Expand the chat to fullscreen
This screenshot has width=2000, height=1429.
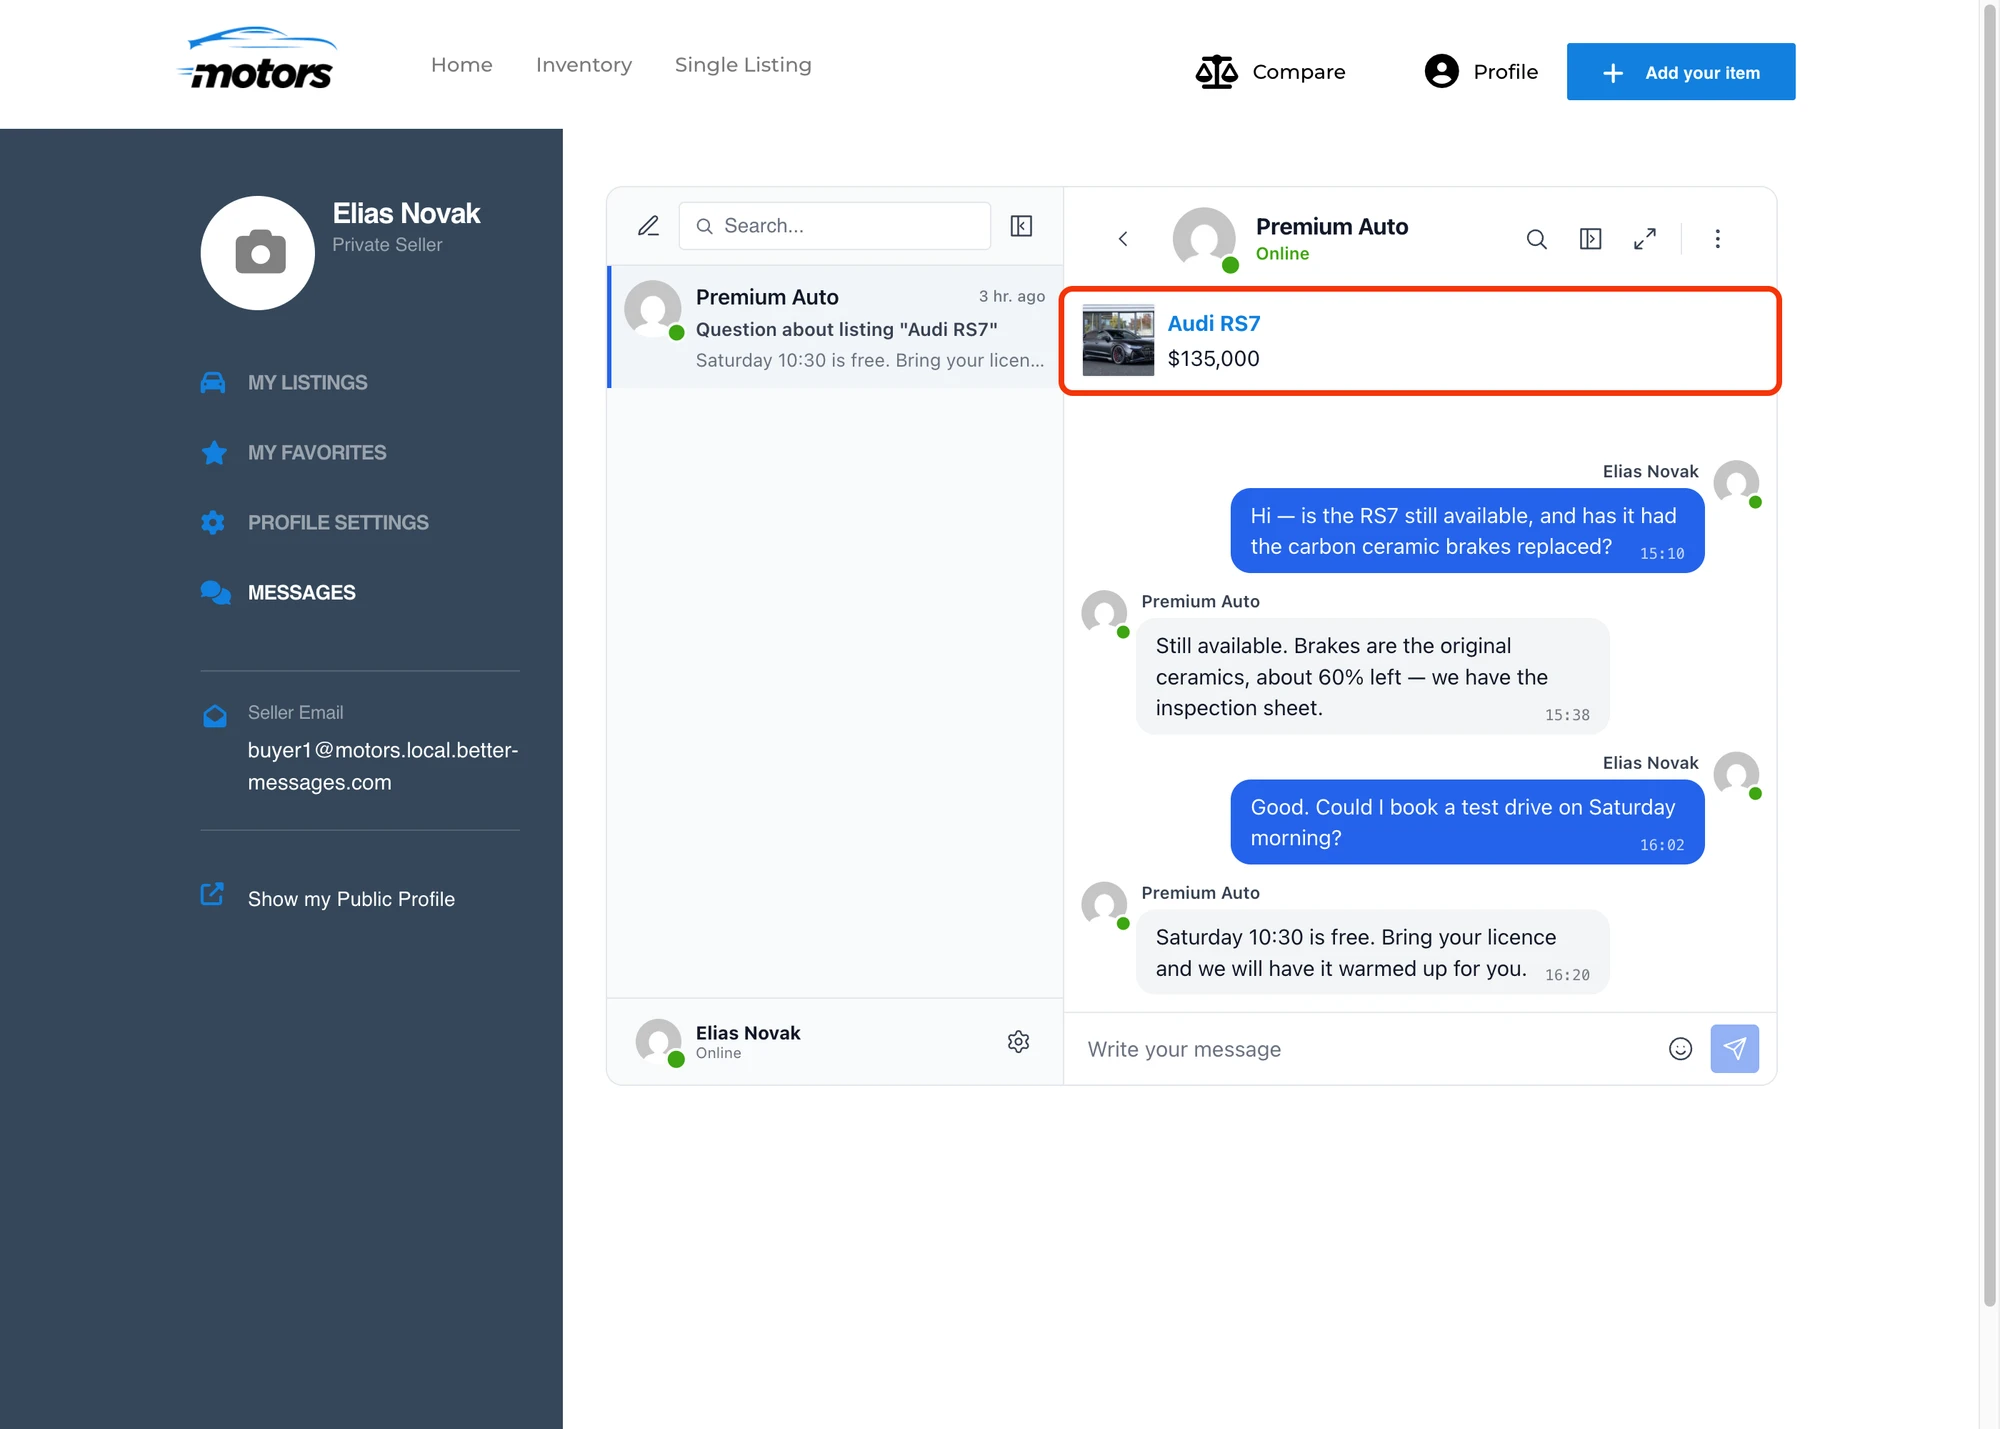(x=1645, y=239)
